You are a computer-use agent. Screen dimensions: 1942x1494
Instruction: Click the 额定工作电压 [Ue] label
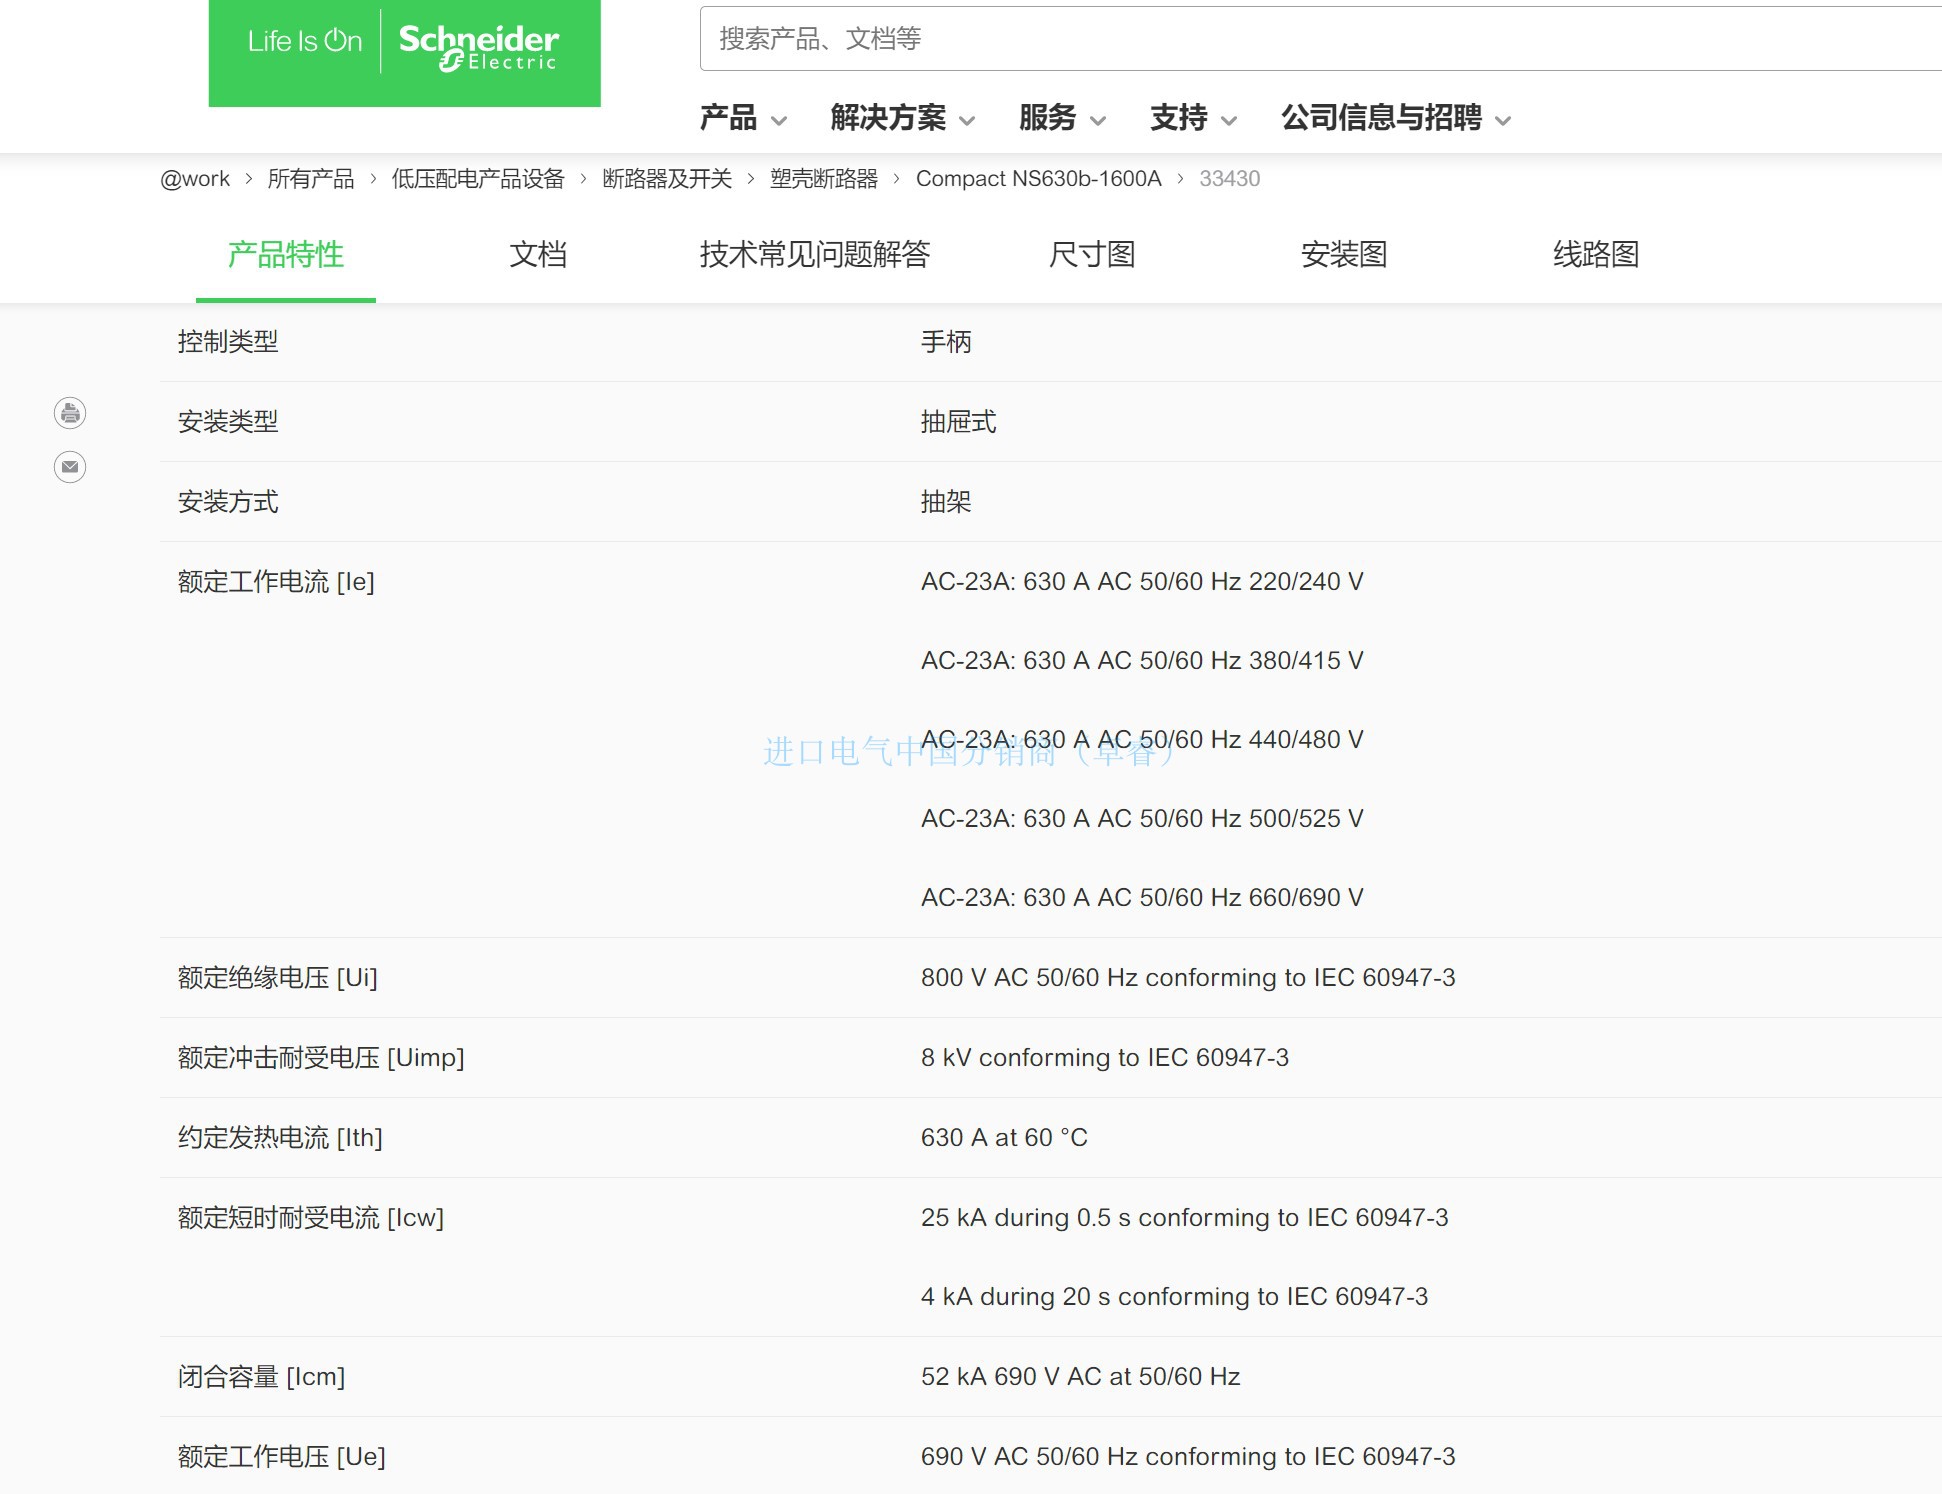282,1457
